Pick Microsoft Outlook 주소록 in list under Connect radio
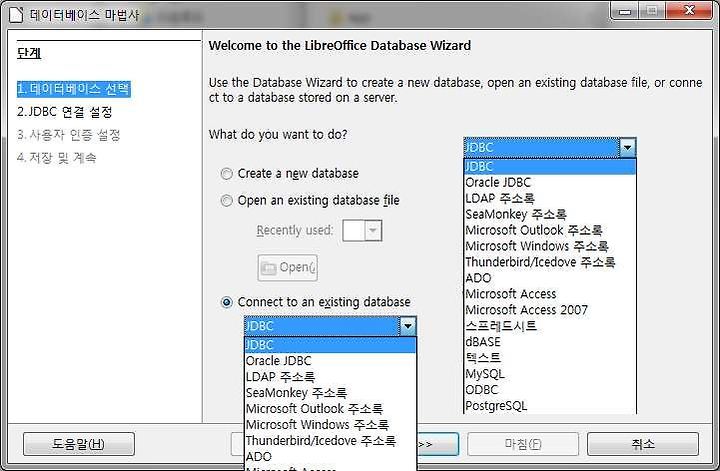 pos(330,409)
